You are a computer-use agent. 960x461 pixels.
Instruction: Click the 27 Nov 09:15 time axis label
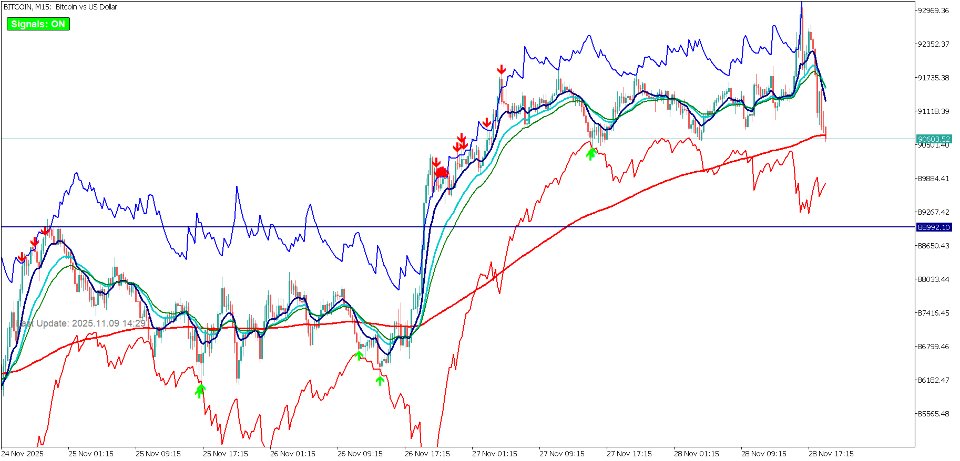561,455
